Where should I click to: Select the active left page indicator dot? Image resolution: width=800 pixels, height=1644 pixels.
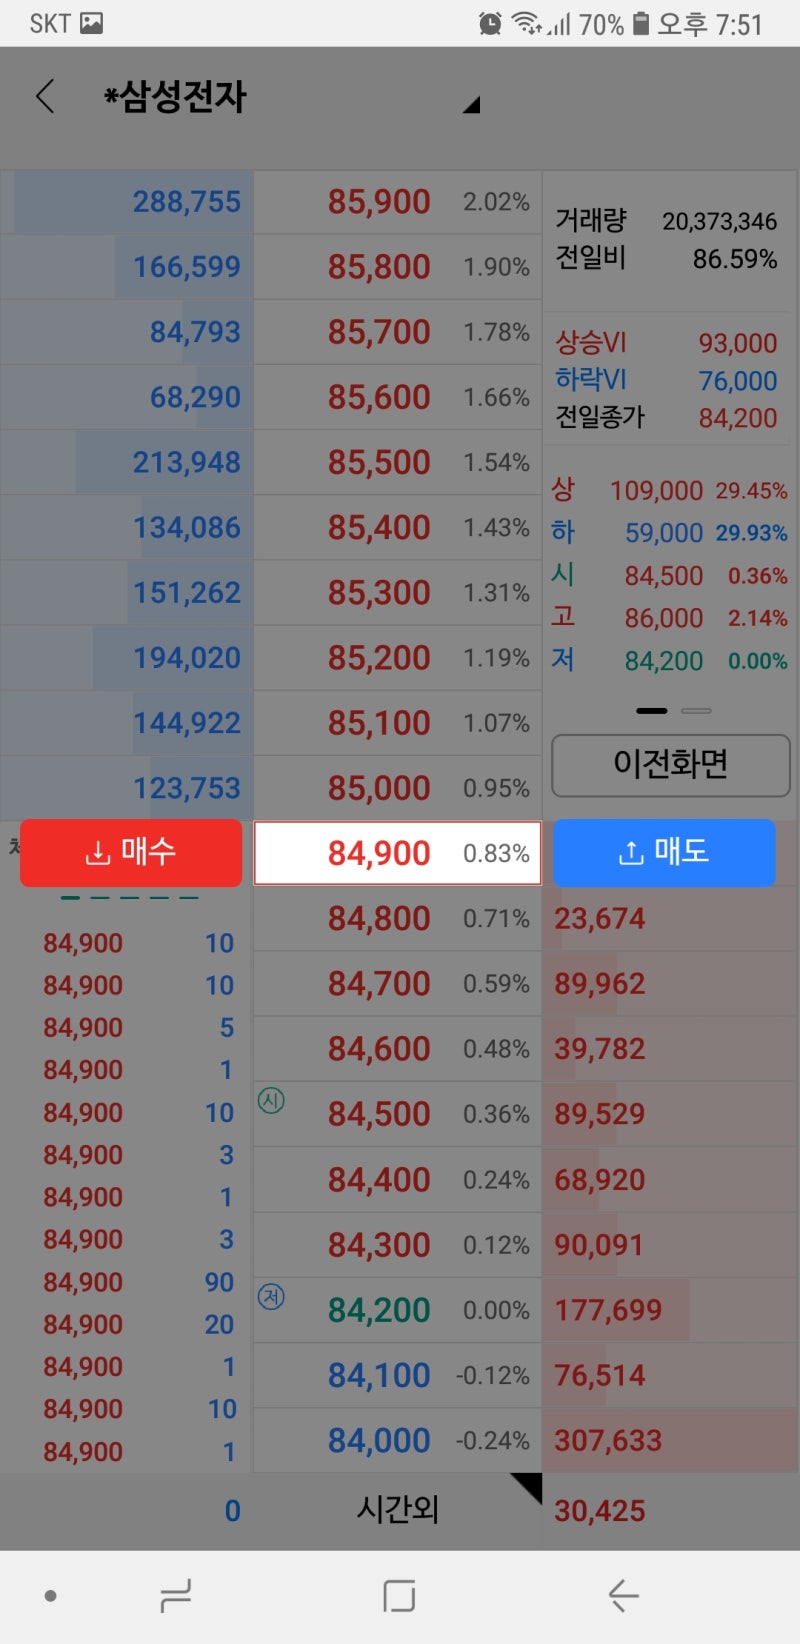point(651,710)
